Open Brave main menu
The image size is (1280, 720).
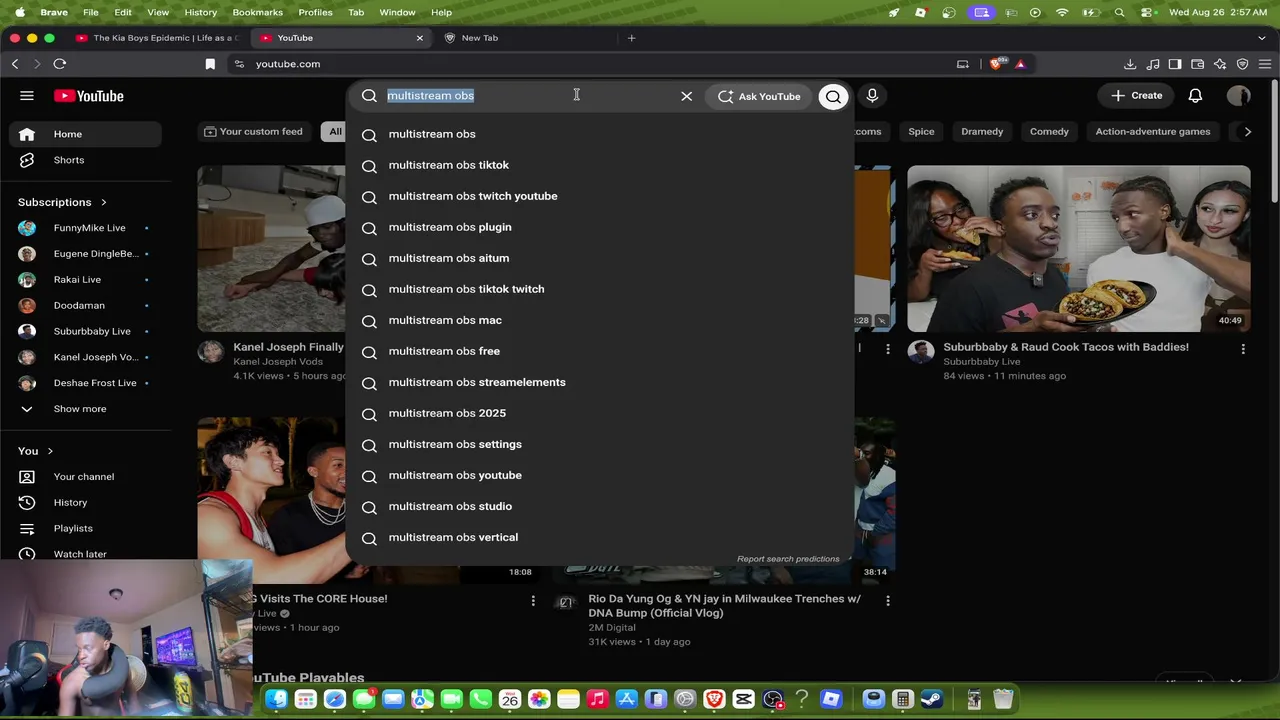(x=1265, y=64)
